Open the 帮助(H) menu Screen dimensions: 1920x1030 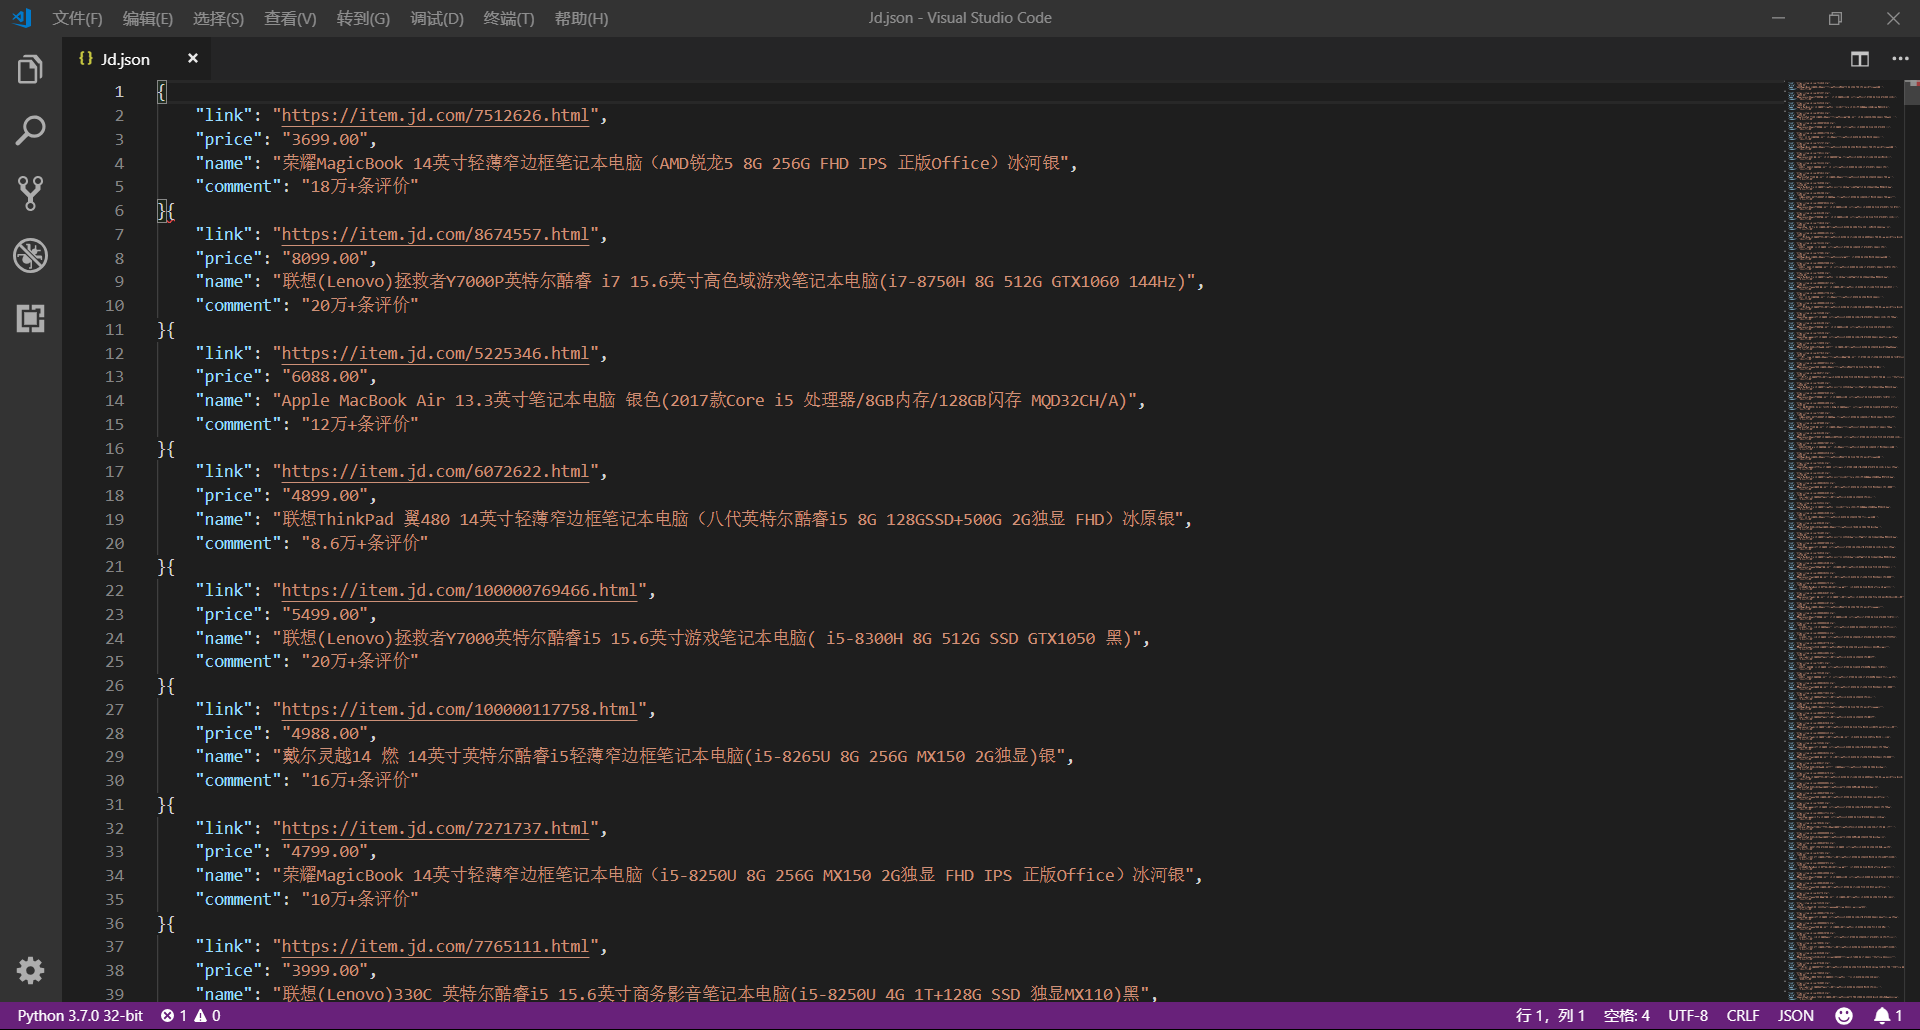click(x=581, y=18)
